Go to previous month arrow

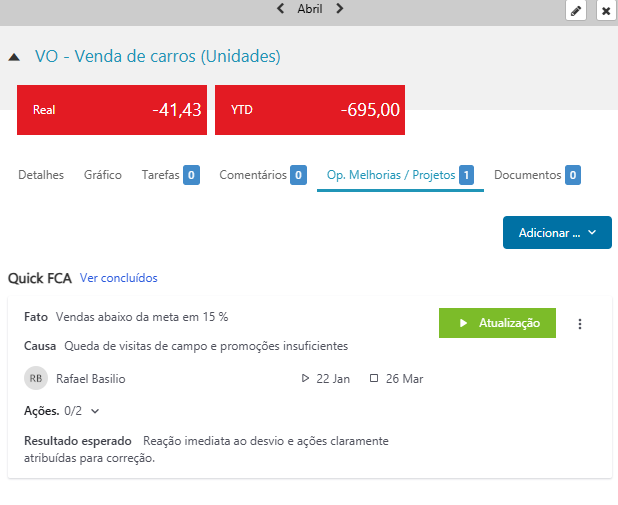pyautogui.click(x=281, y=9)
